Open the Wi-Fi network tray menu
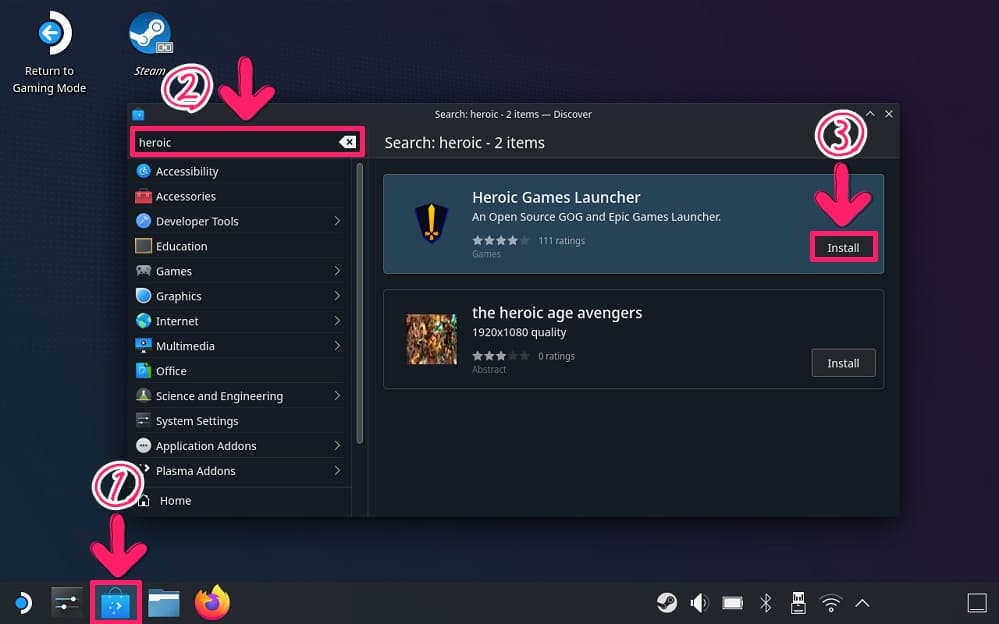 (831, 602)
